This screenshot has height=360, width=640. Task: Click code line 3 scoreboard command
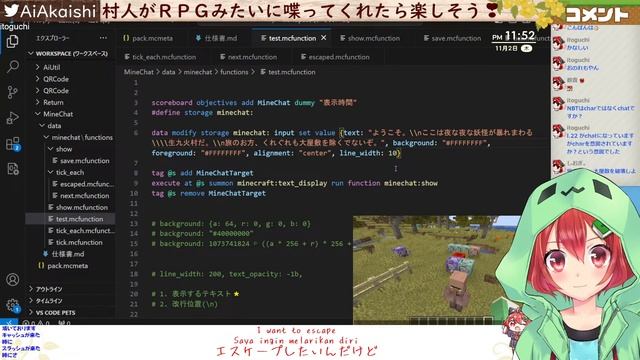coord(254,102)
